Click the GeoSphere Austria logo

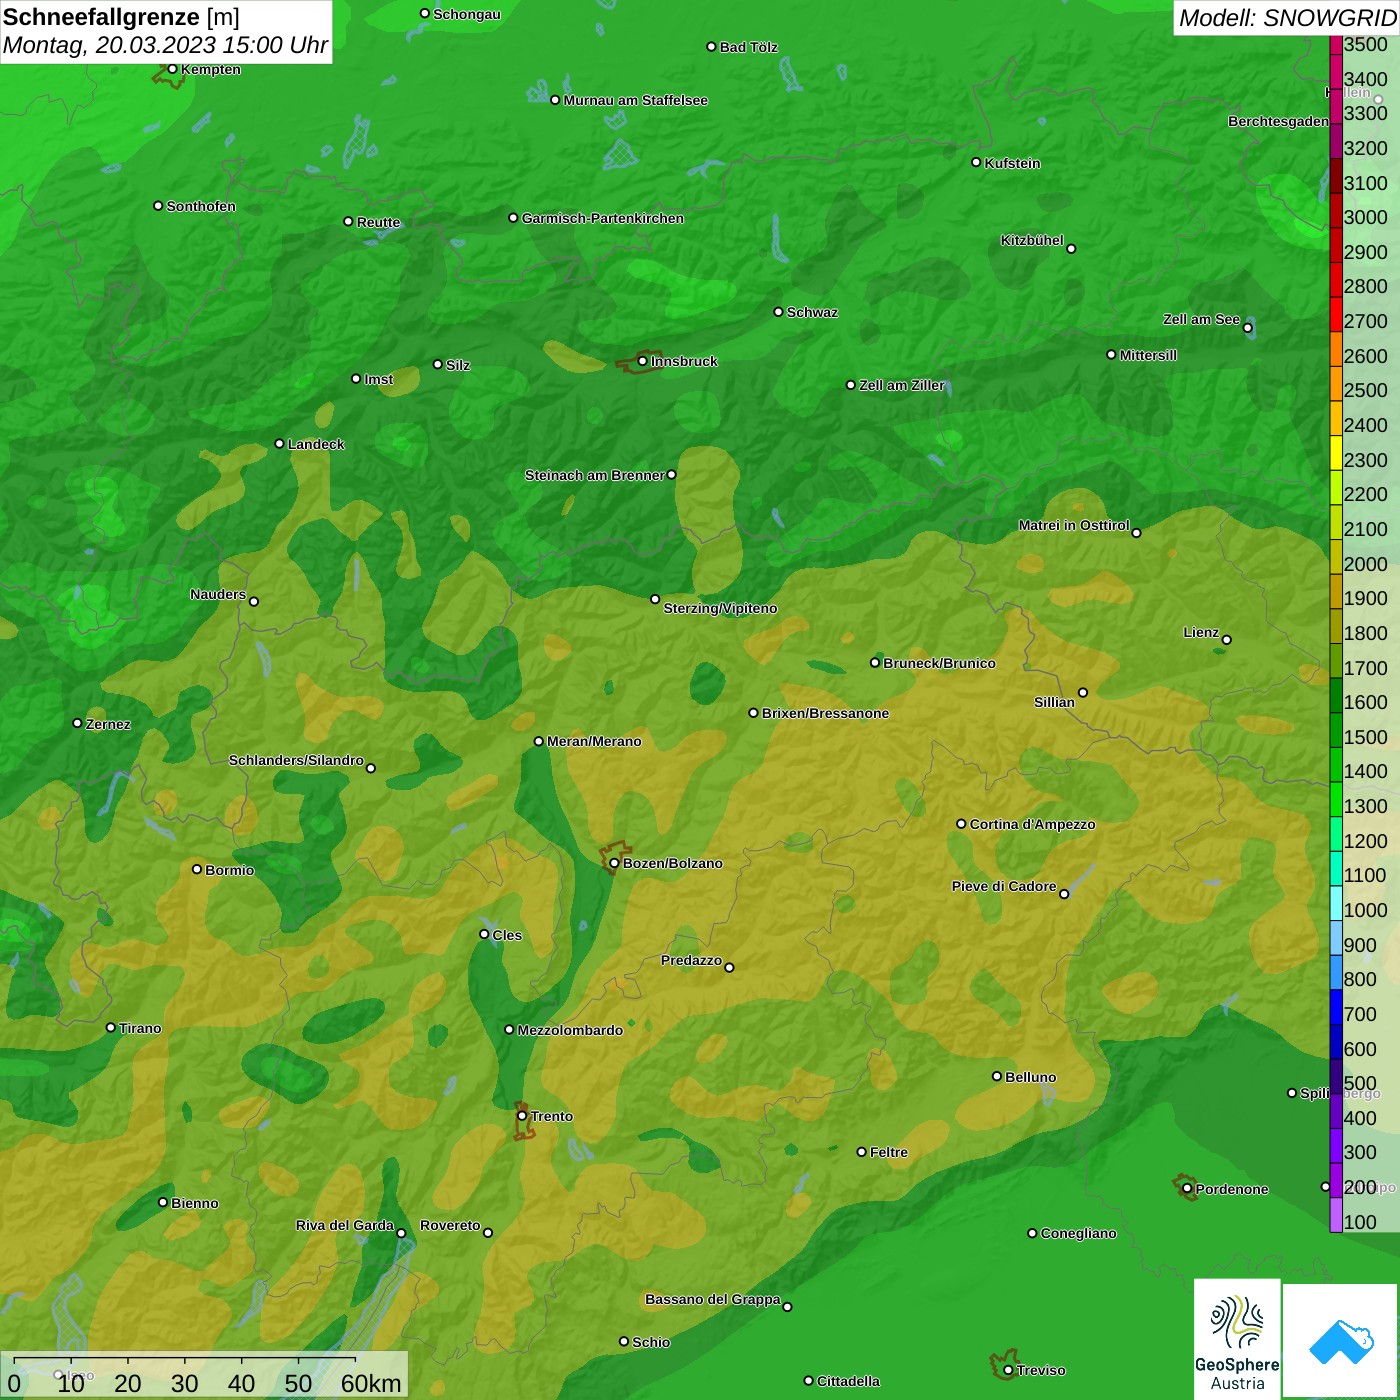[x=1237, y=1339]
